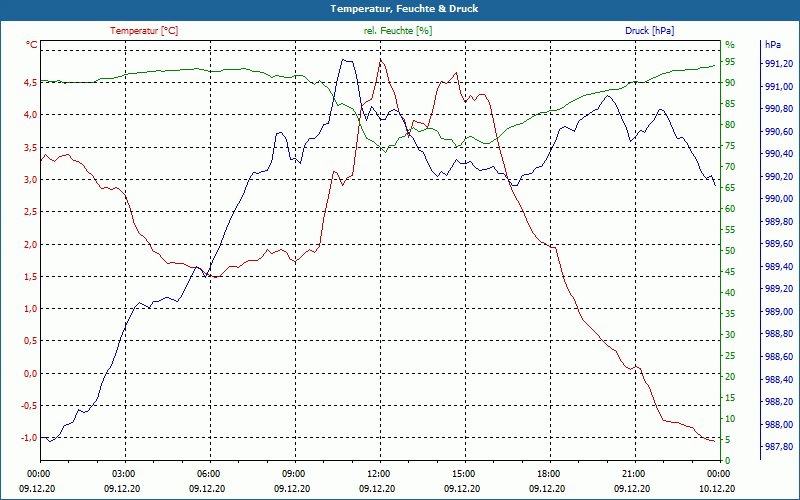Click the "09.12.20" date under 06:00

point(207,488)
